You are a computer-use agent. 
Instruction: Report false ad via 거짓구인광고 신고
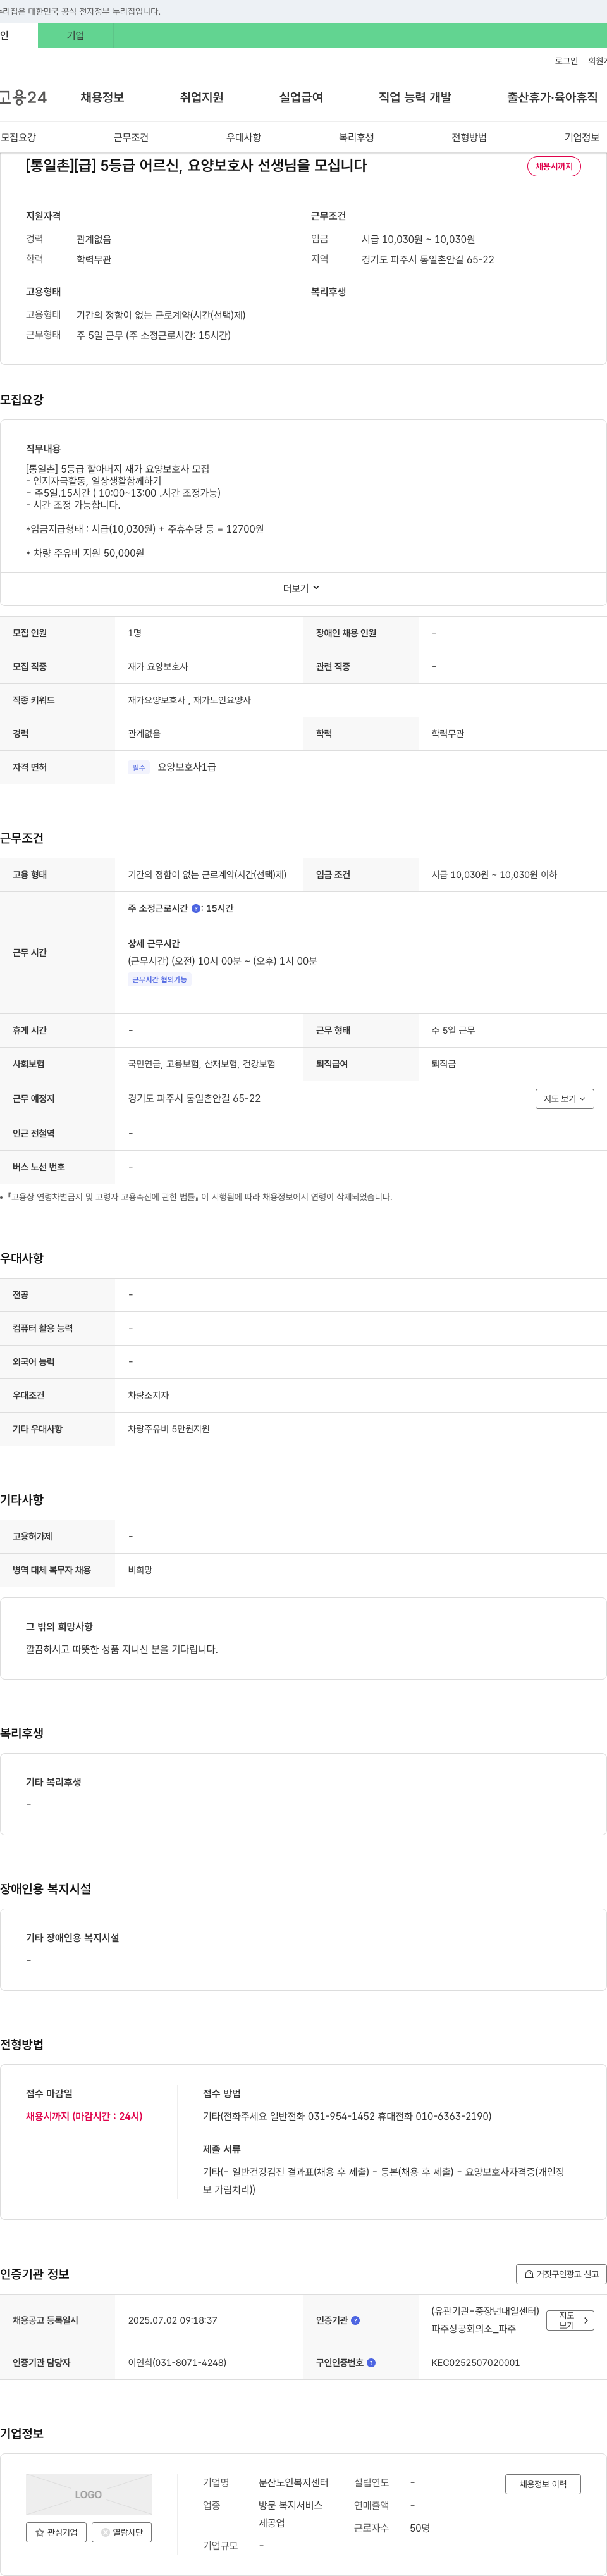561,2274
